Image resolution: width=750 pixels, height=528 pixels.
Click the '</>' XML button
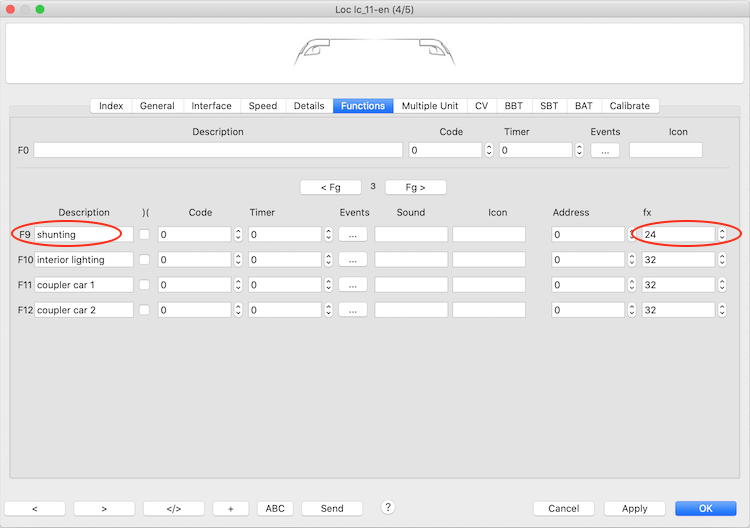173,508
